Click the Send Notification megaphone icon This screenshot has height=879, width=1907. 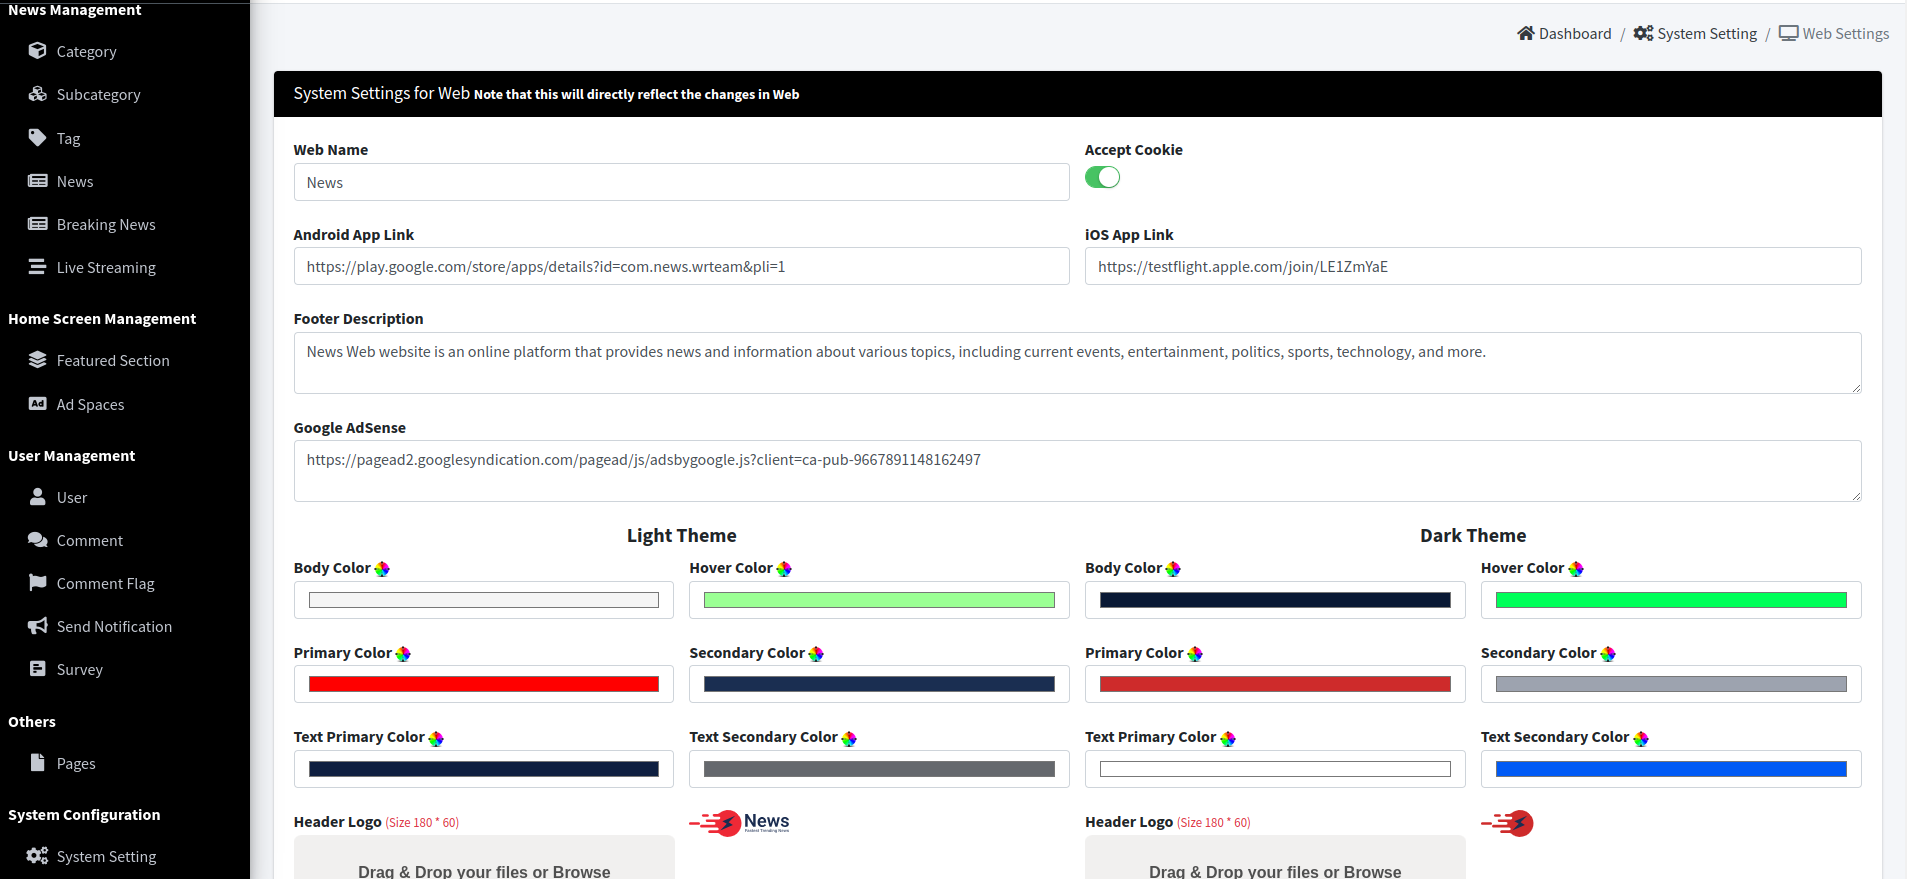[x=38, y=626]
